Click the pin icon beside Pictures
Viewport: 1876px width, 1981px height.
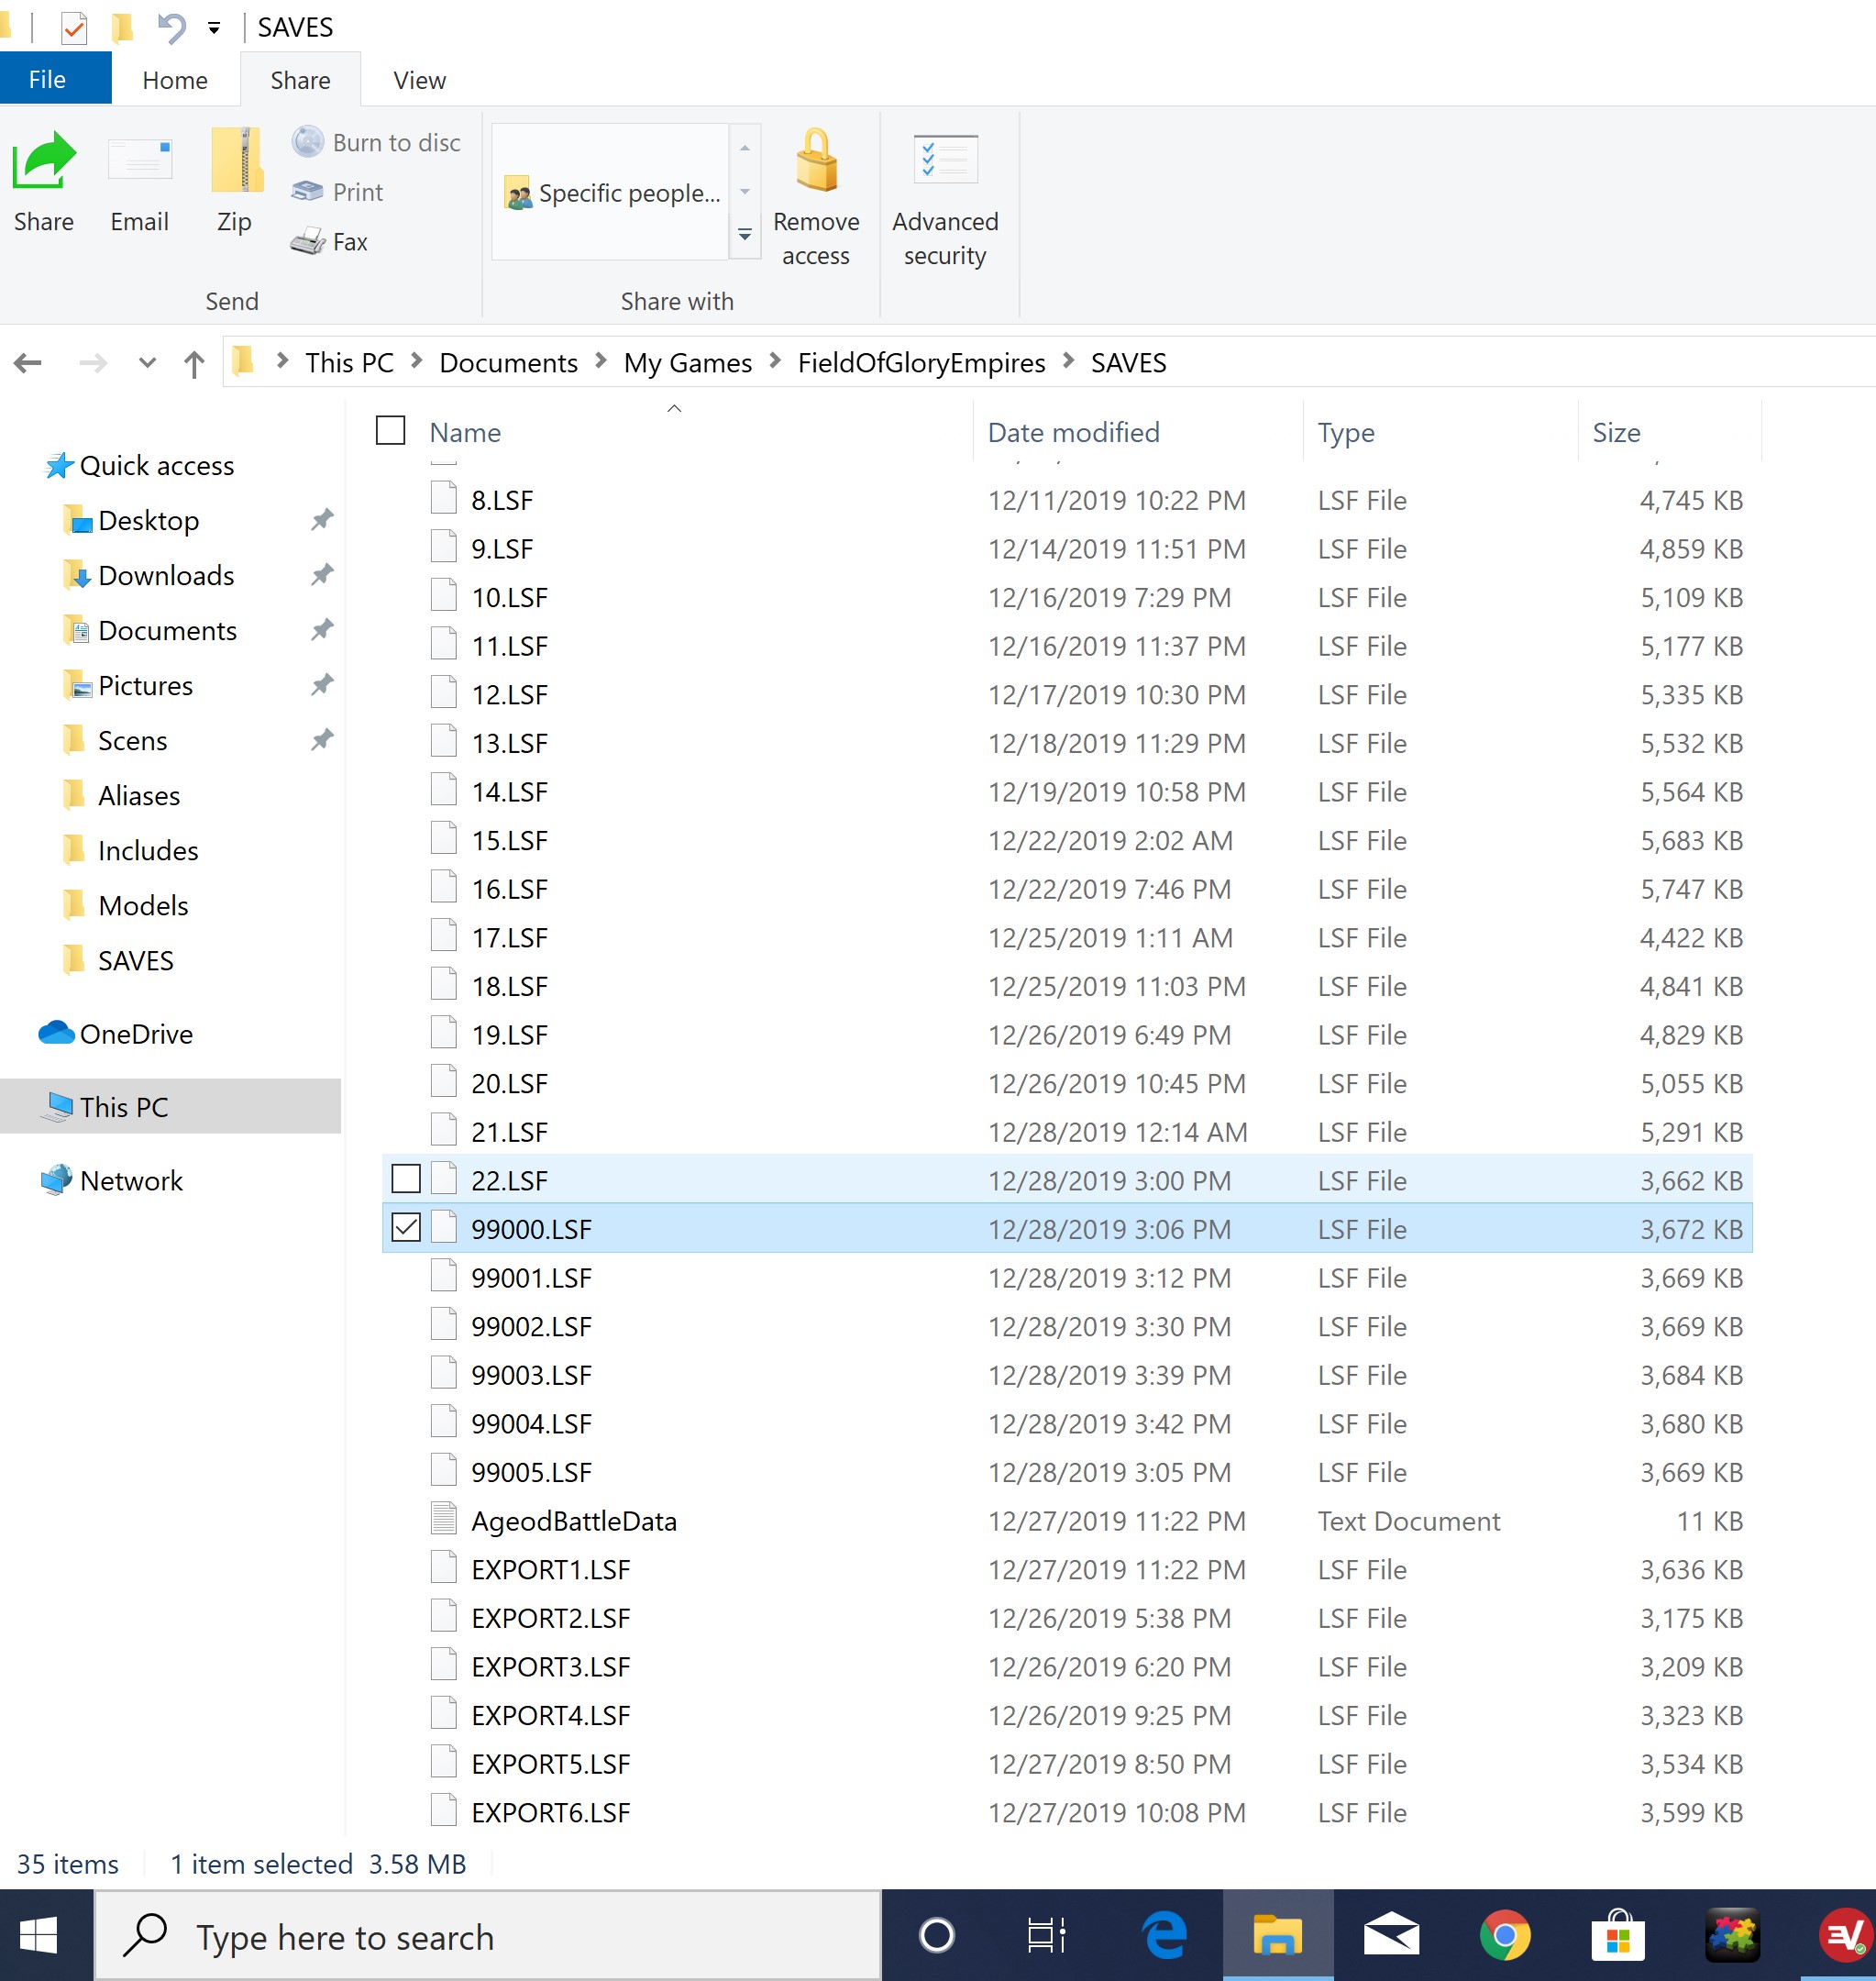[322, 685]
